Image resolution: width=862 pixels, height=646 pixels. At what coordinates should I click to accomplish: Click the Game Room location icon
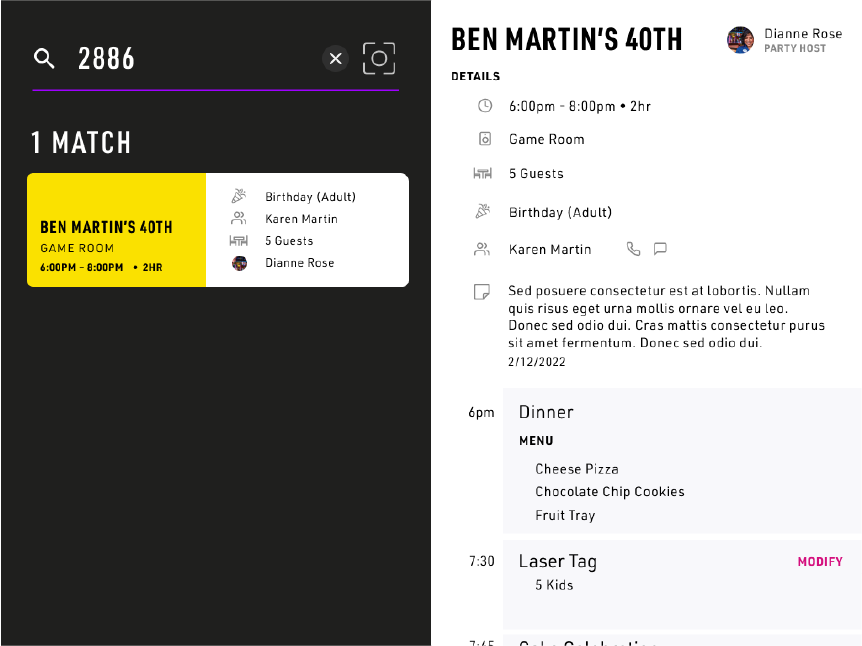click(485, 139)
